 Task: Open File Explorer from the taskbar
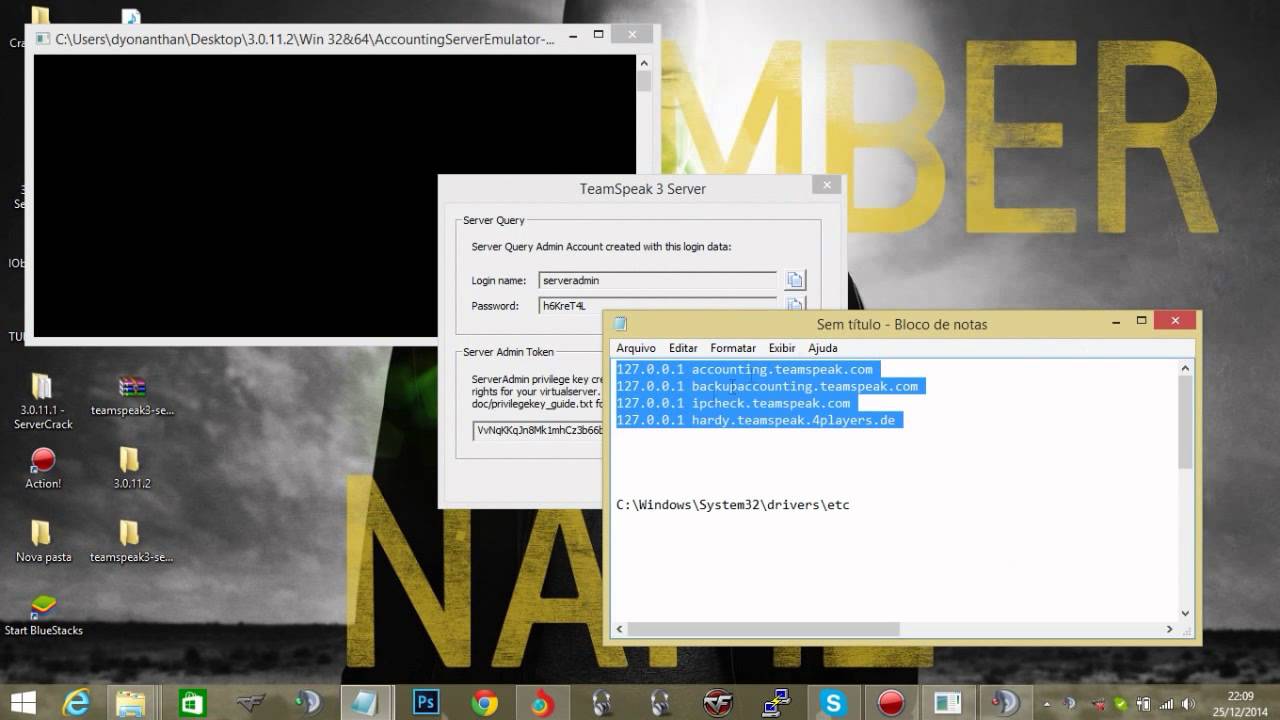point(129,703)
